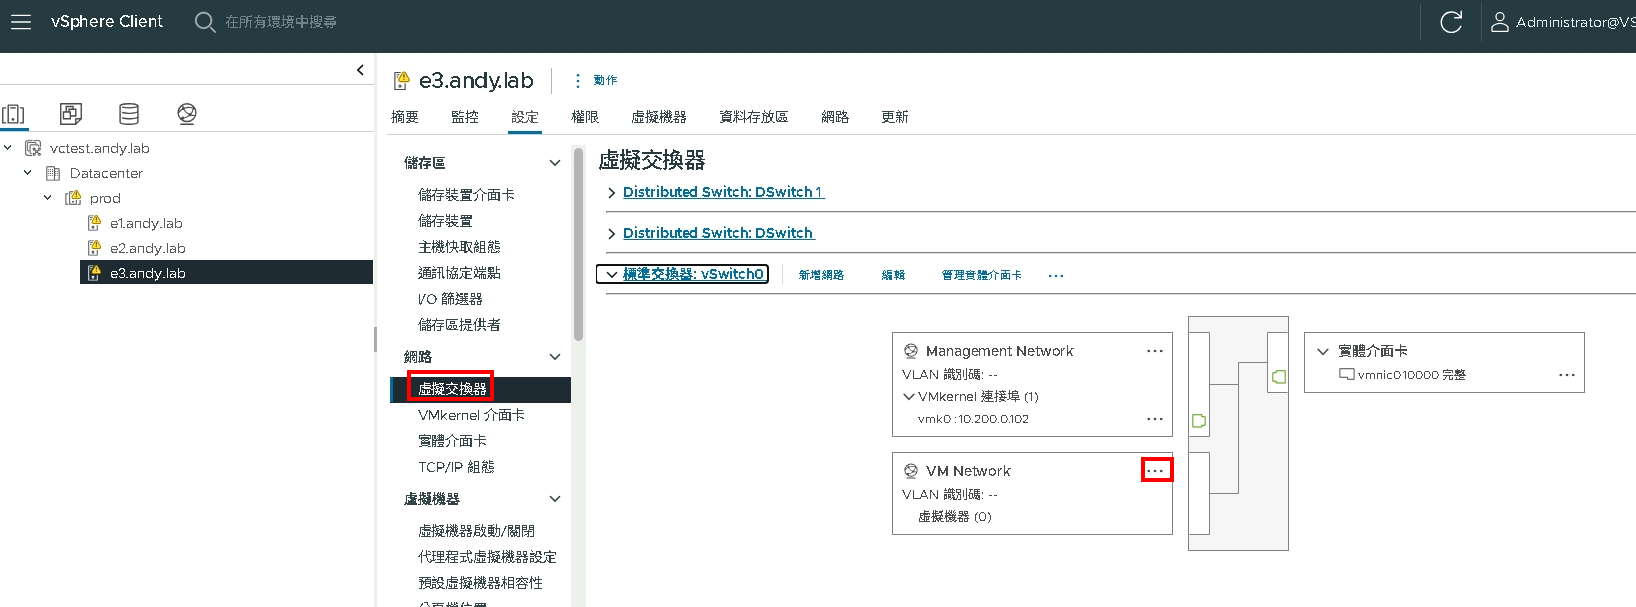
Task: Expand Distributed Switch: DSwitch 1
Action: 611,193
